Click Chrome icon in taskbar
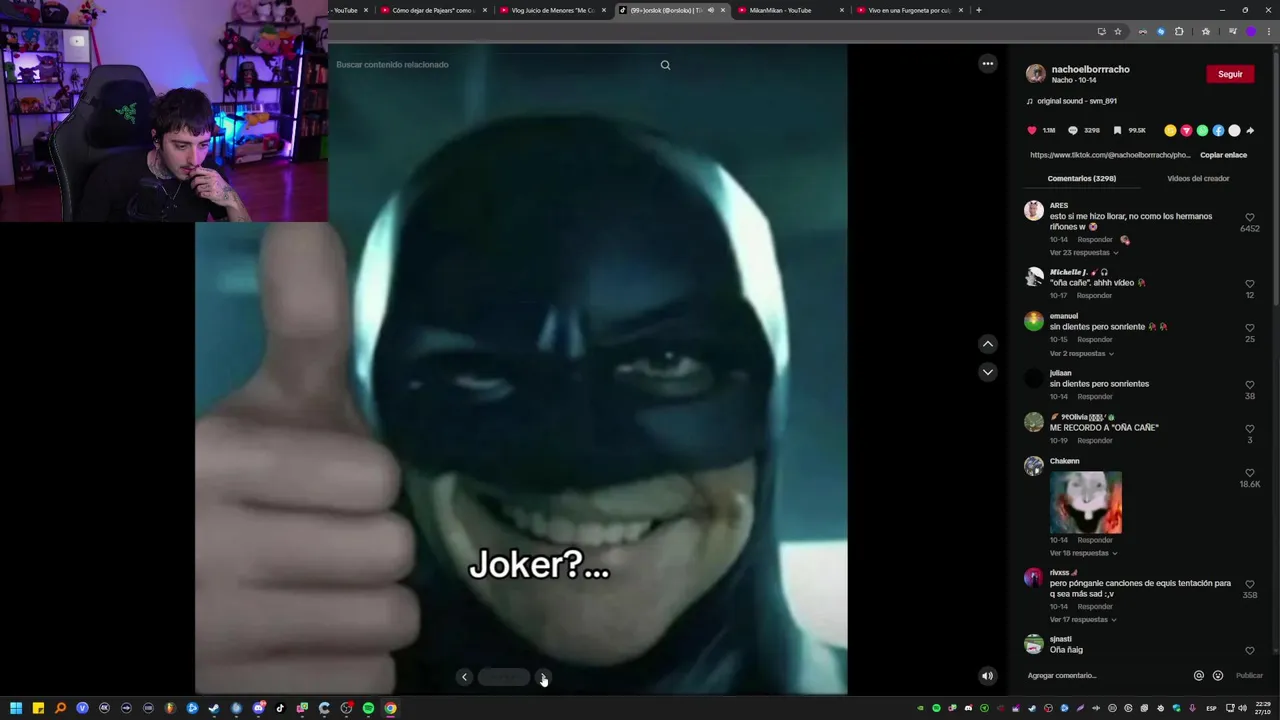This screenshot has width=1280, height=720. click(x=390, y=708)
